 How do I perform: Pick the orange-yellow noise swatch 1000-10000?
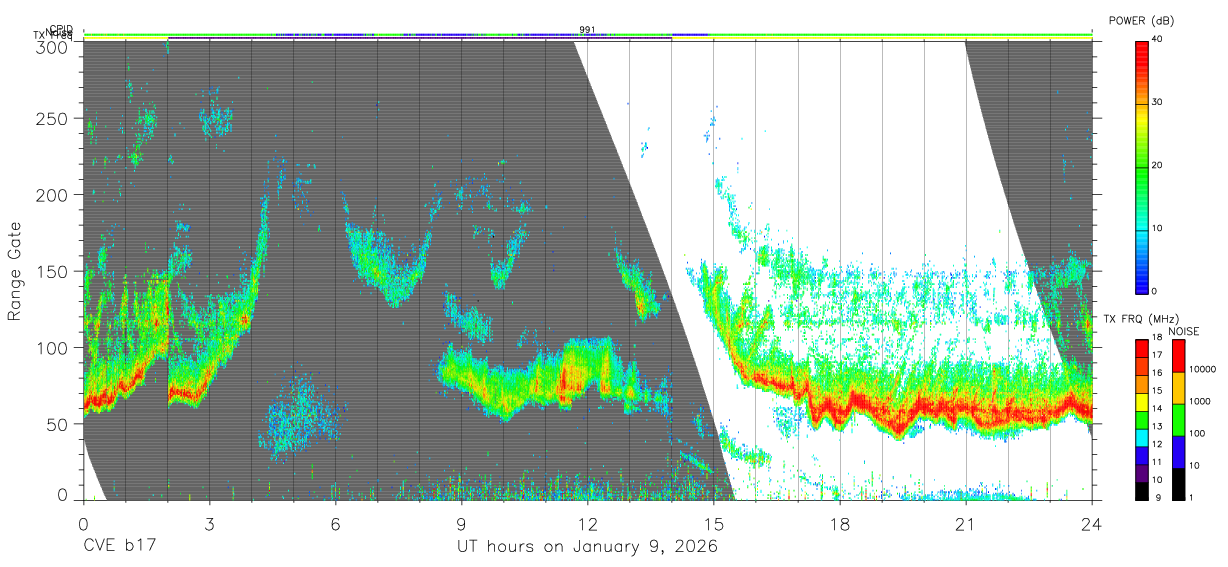[1179, 388]
